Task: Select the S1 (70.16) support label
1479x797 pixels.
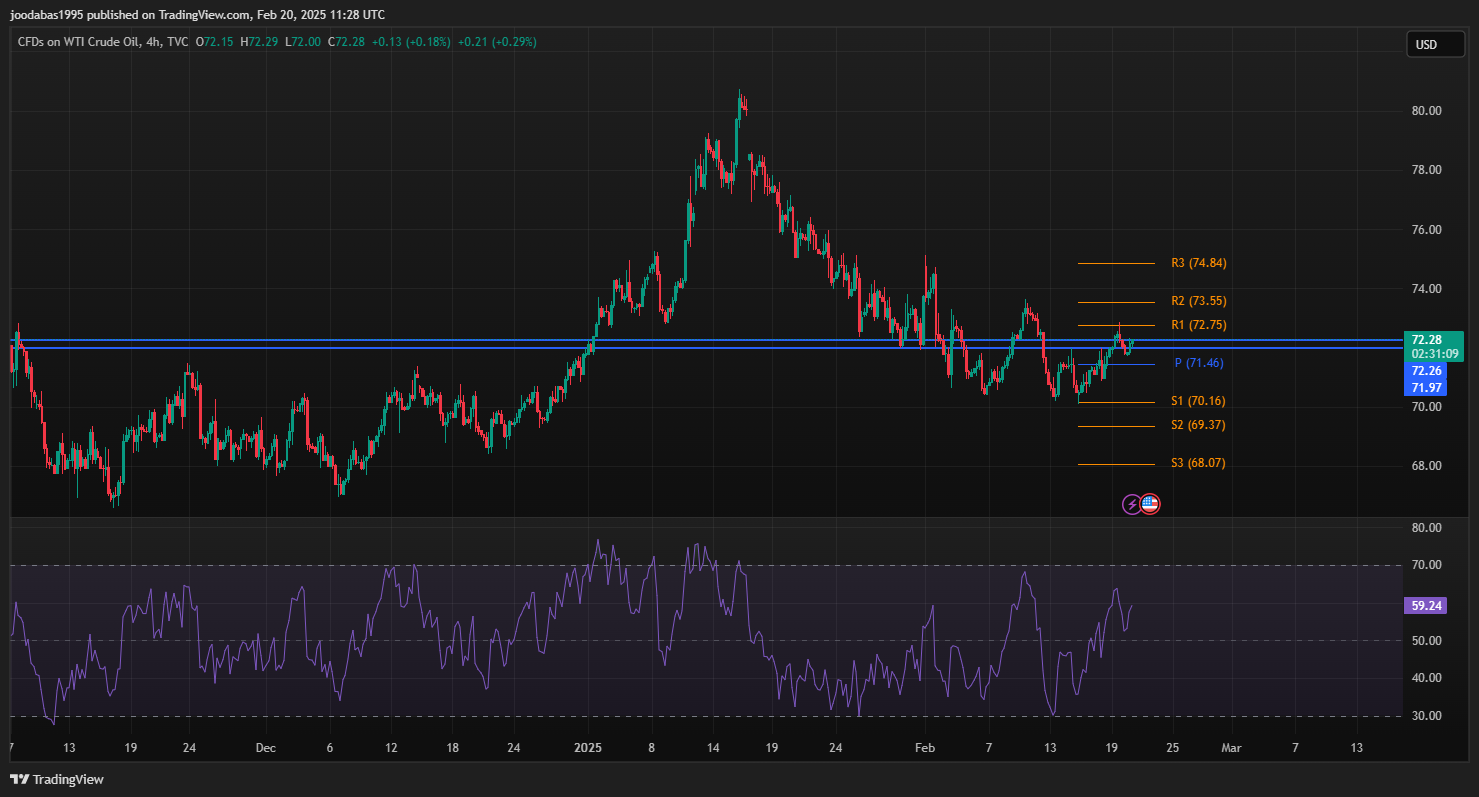Action: point(1198,401)
